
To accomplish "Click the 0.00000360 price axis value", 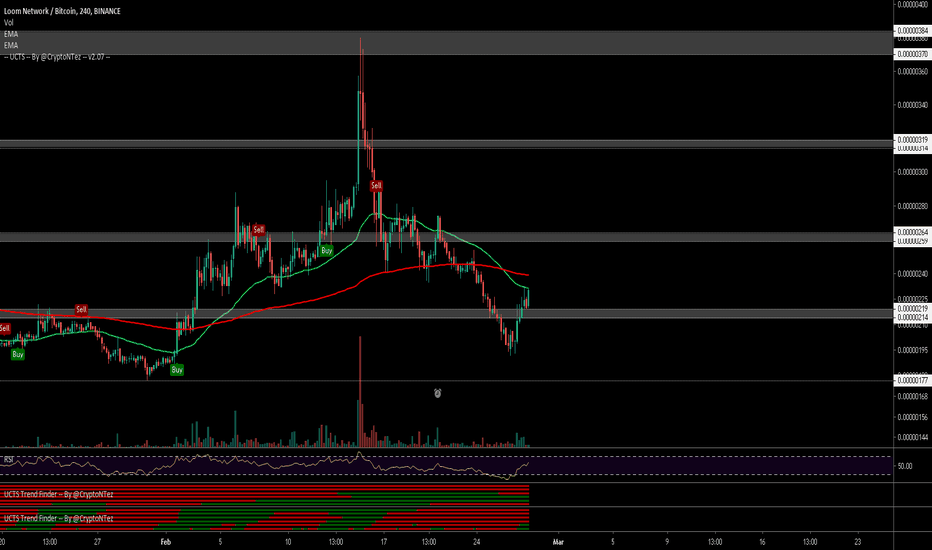I will [x=912, y=71].
